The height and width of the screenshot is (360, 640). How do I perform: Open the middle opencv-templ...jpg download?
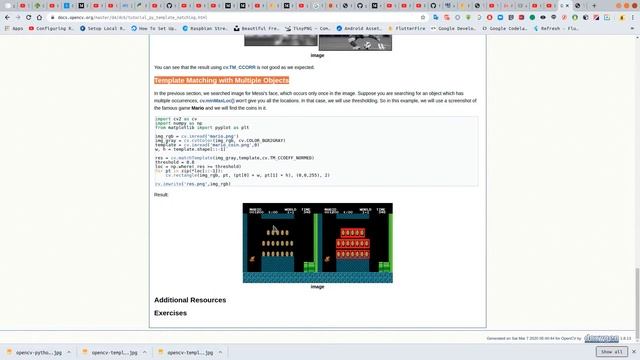[110, 352]
